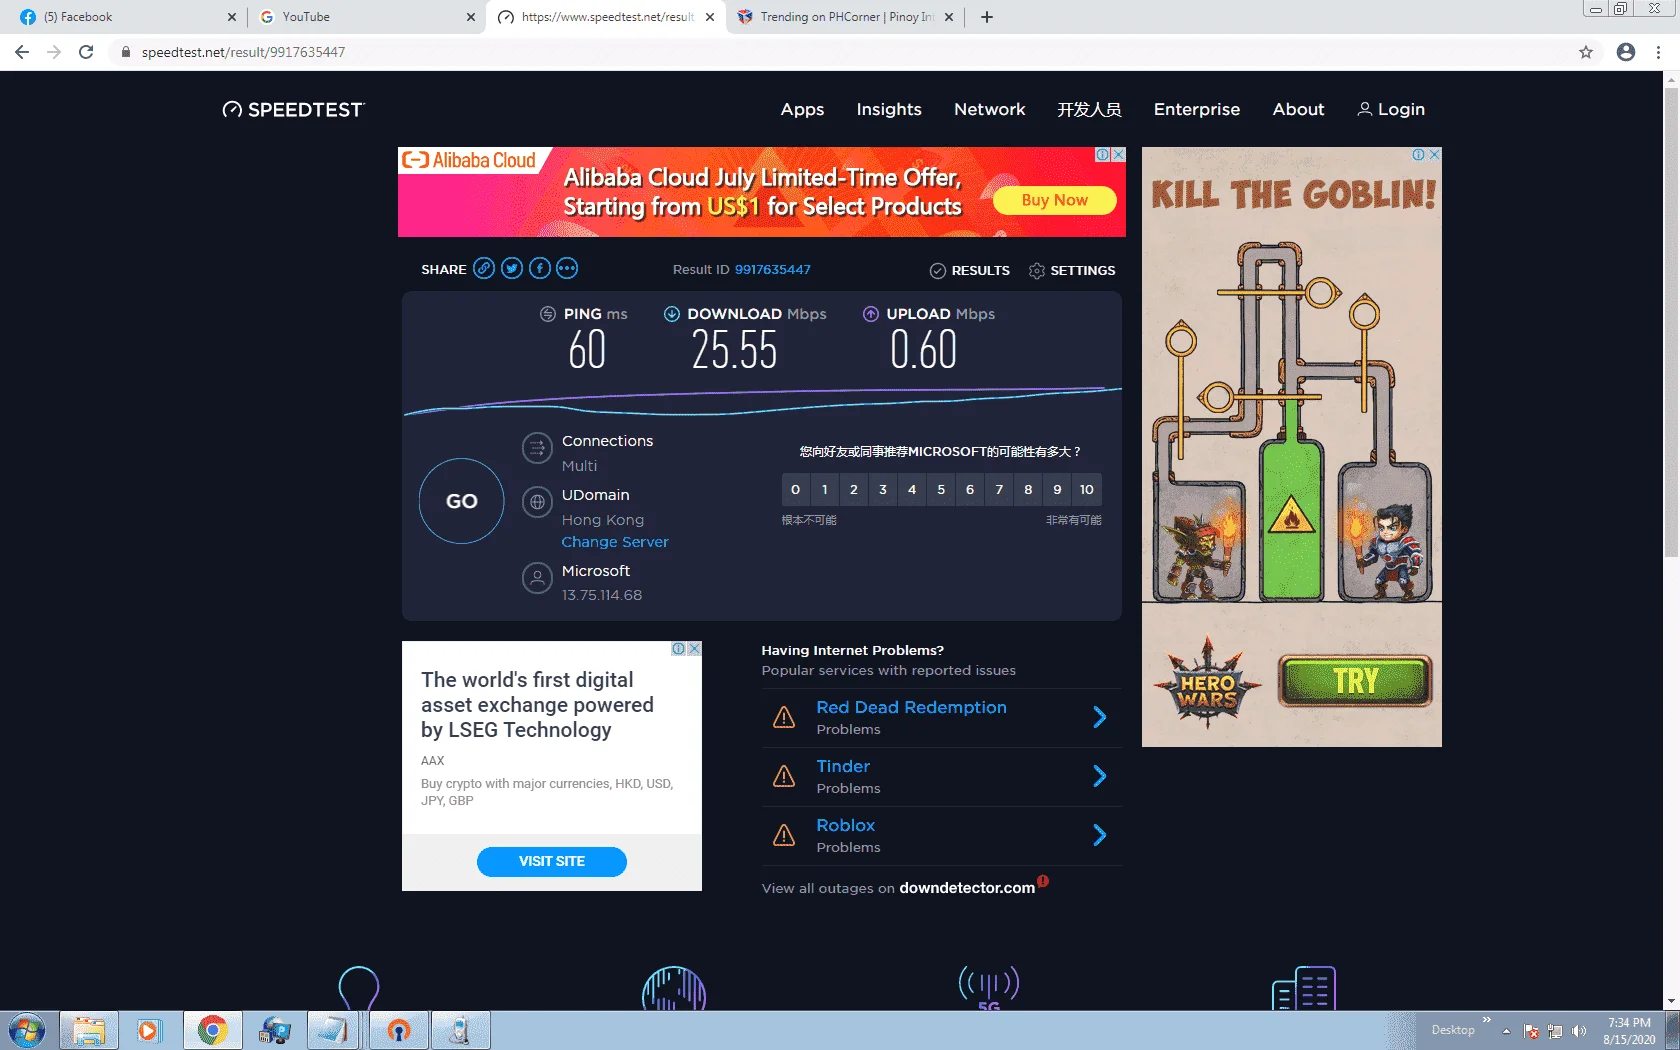Close the YouTube browser tab
Image resolution: width=1680 pixels, height=1050 pixels.
click(x=471, y=17)
